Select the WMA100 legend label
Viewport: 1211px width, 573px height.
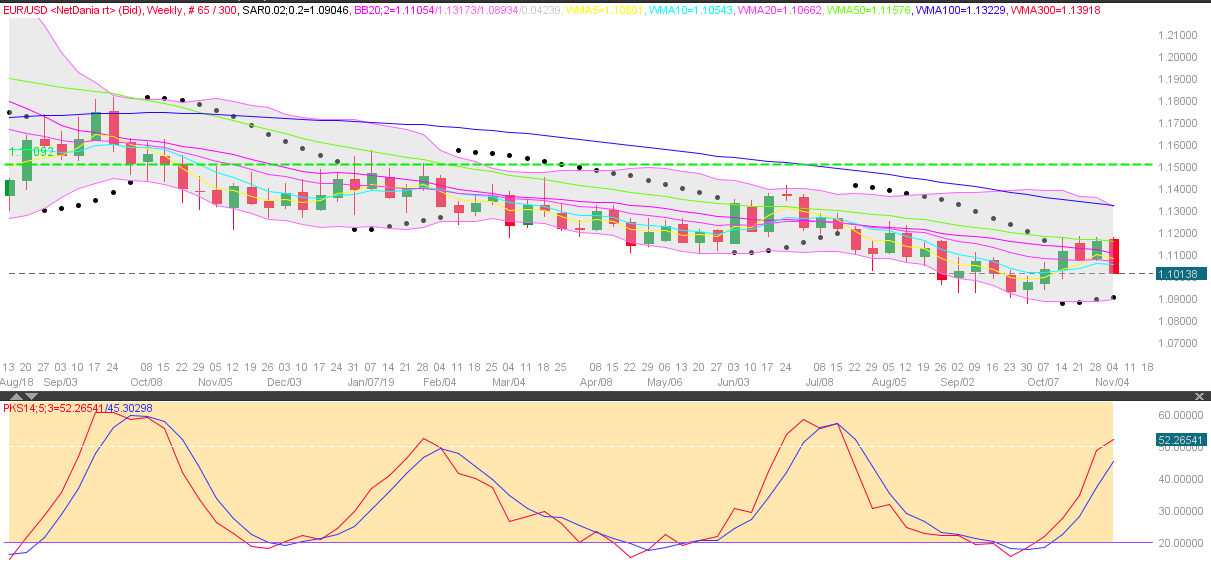(x=955, y=8)
